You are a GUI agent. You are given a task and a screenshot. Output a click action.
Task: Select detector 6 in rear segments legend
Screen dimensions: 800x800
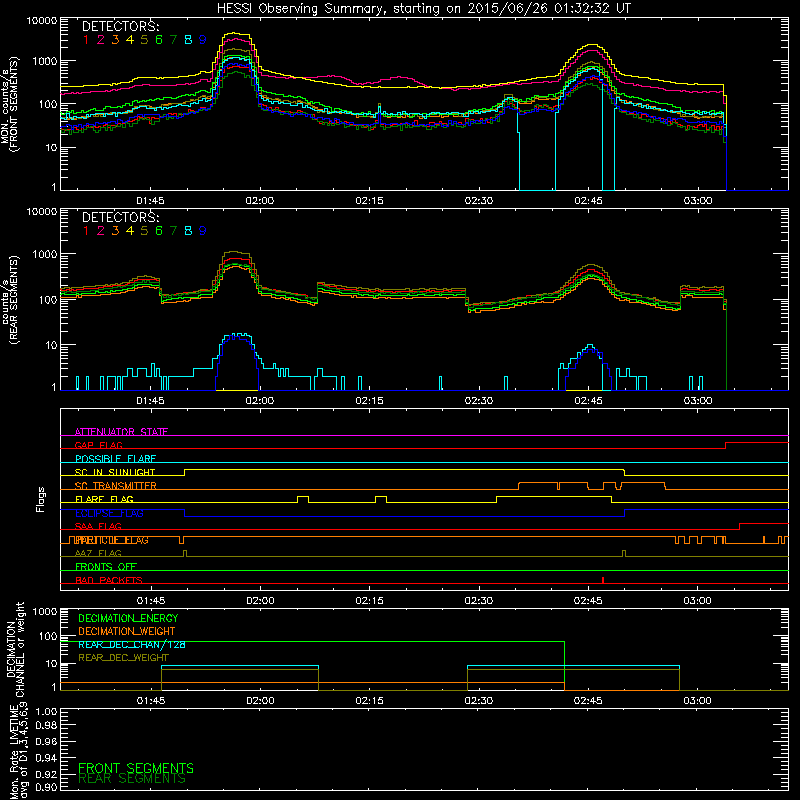click(x=159, y=231)
